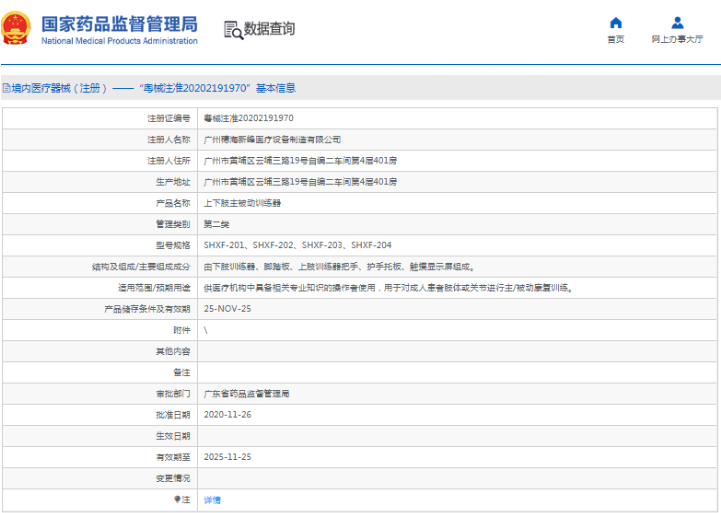The width and height of the screenshot is (721, 513).
Task: Select approval date 2020-11-26
Action: coord(228,415)
